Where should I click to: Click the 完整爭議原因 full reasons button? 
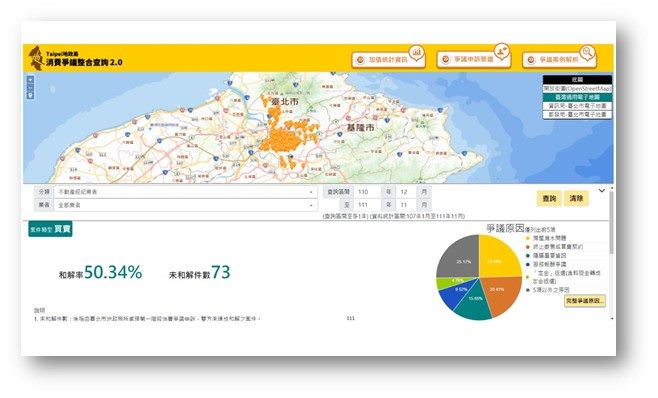pyautogui.click(x=585, y=301)
